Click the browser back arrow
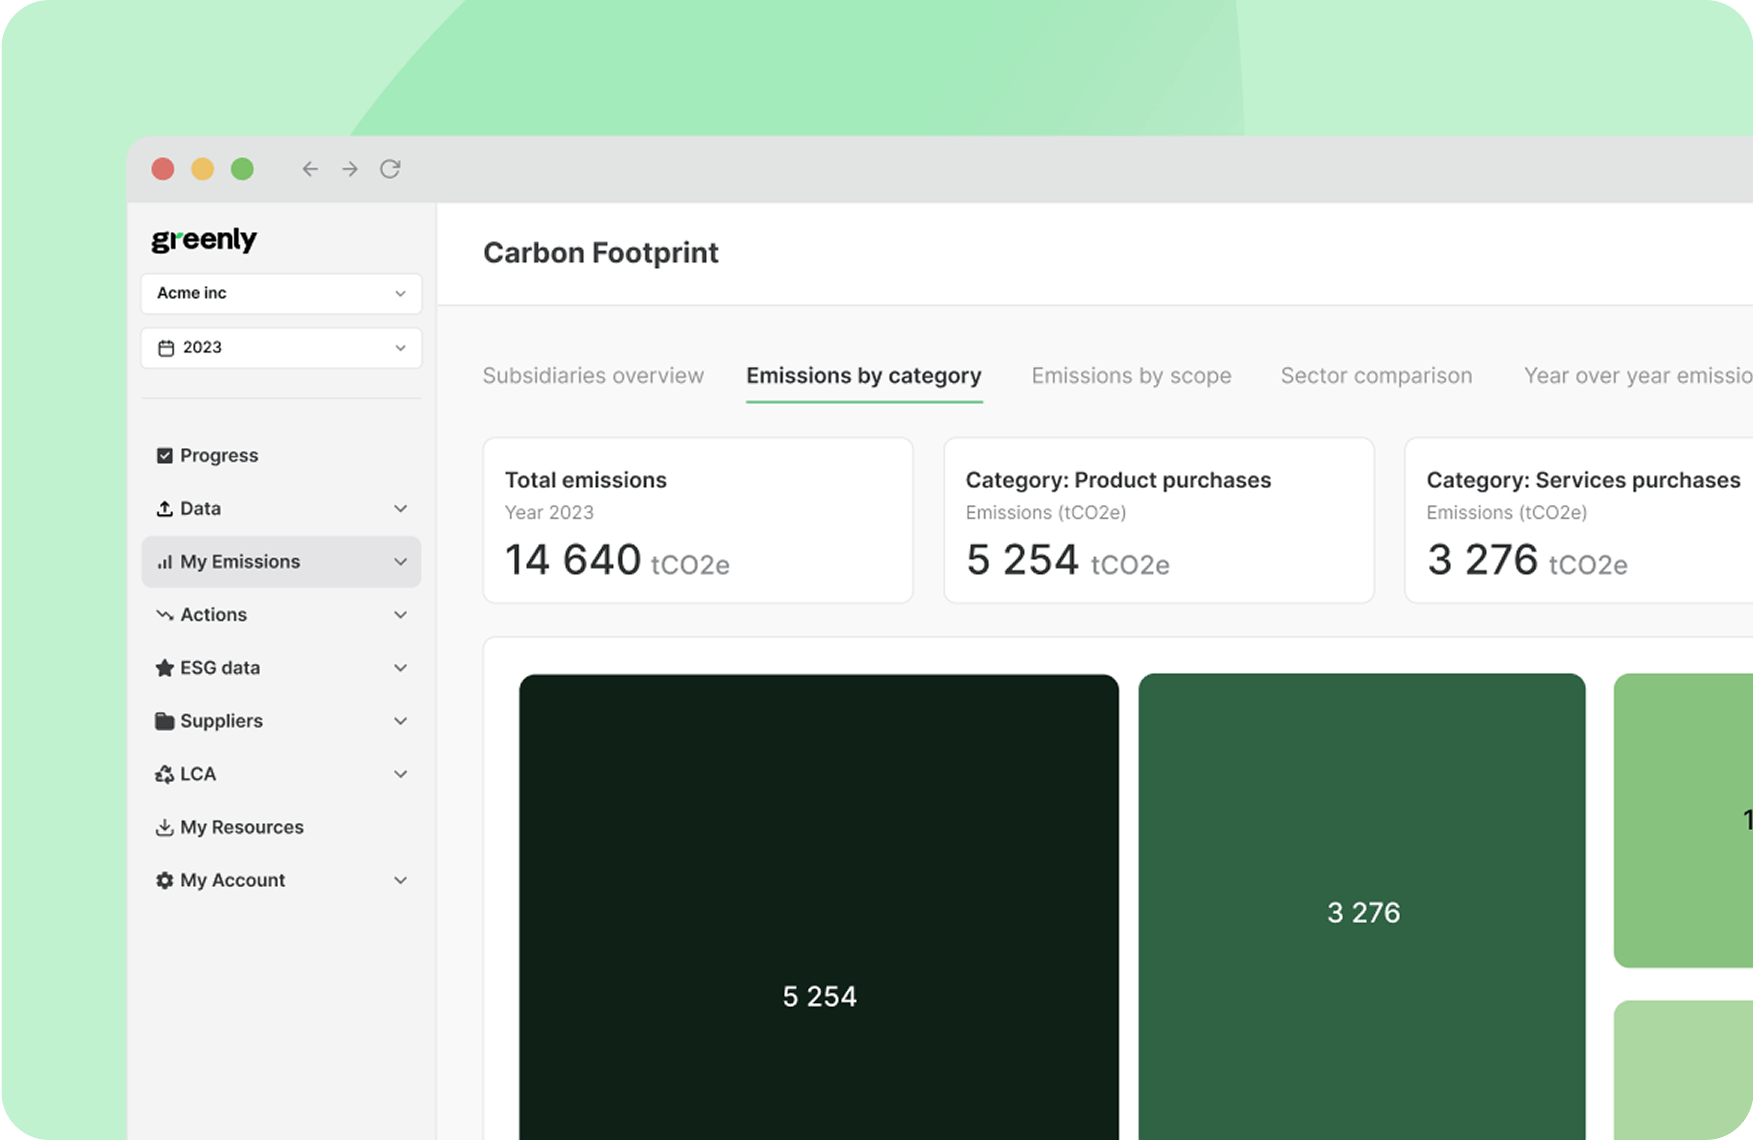 (x=310, y=169)
